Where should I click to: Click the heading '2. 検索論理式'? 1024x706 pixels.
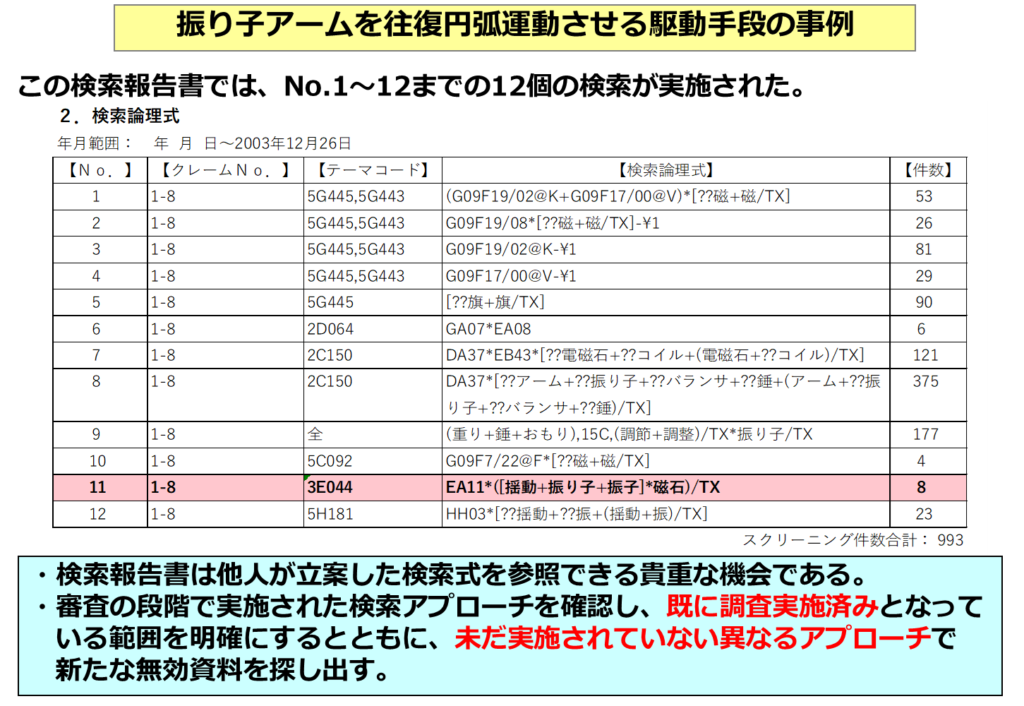click(120, 117)
